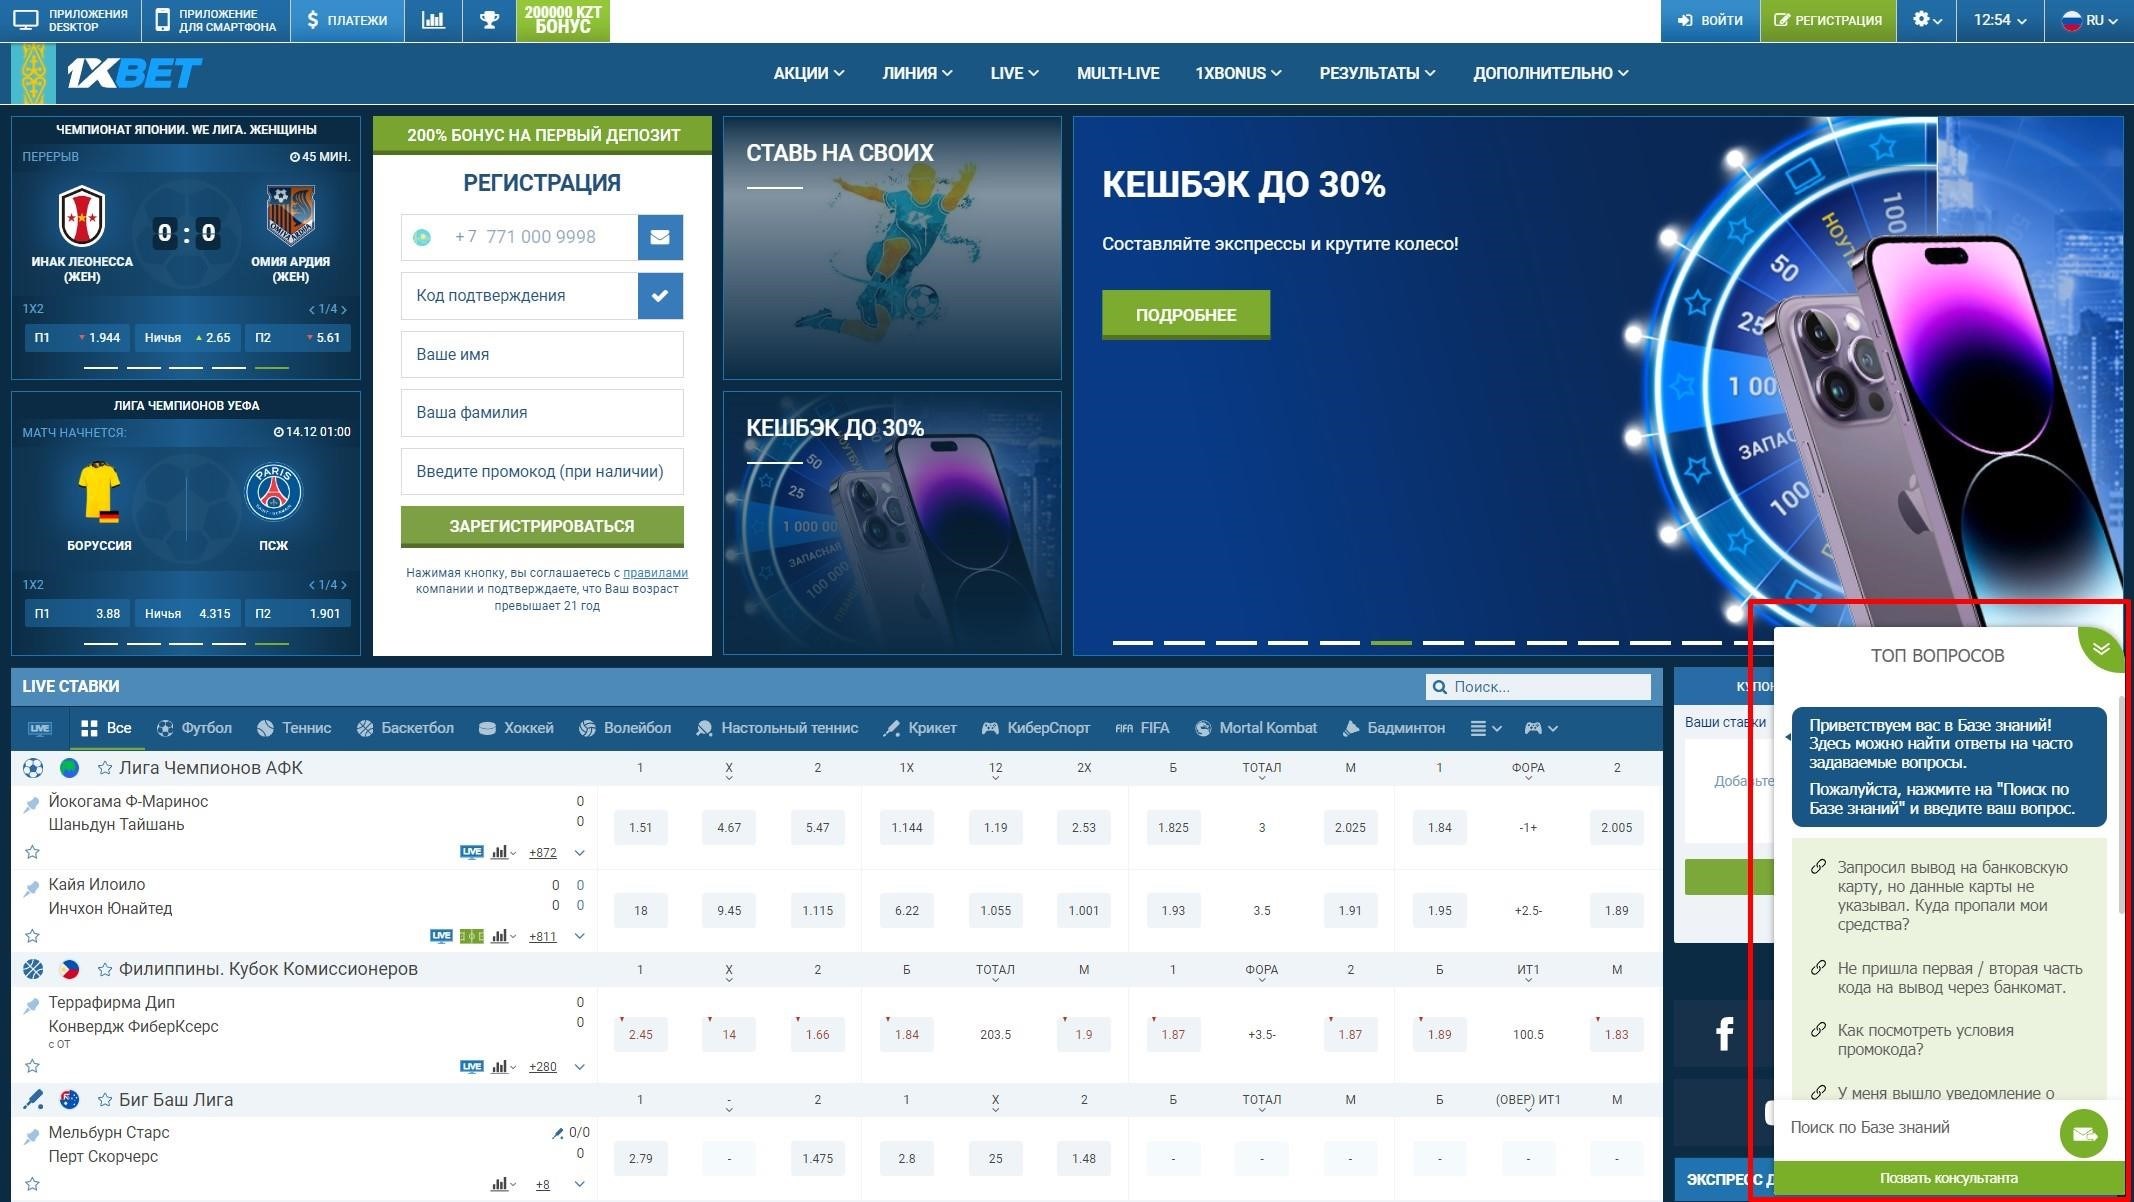2134x1202 pixels.
Task: Select the Волейбол sport filter
Action: [625, 728]
